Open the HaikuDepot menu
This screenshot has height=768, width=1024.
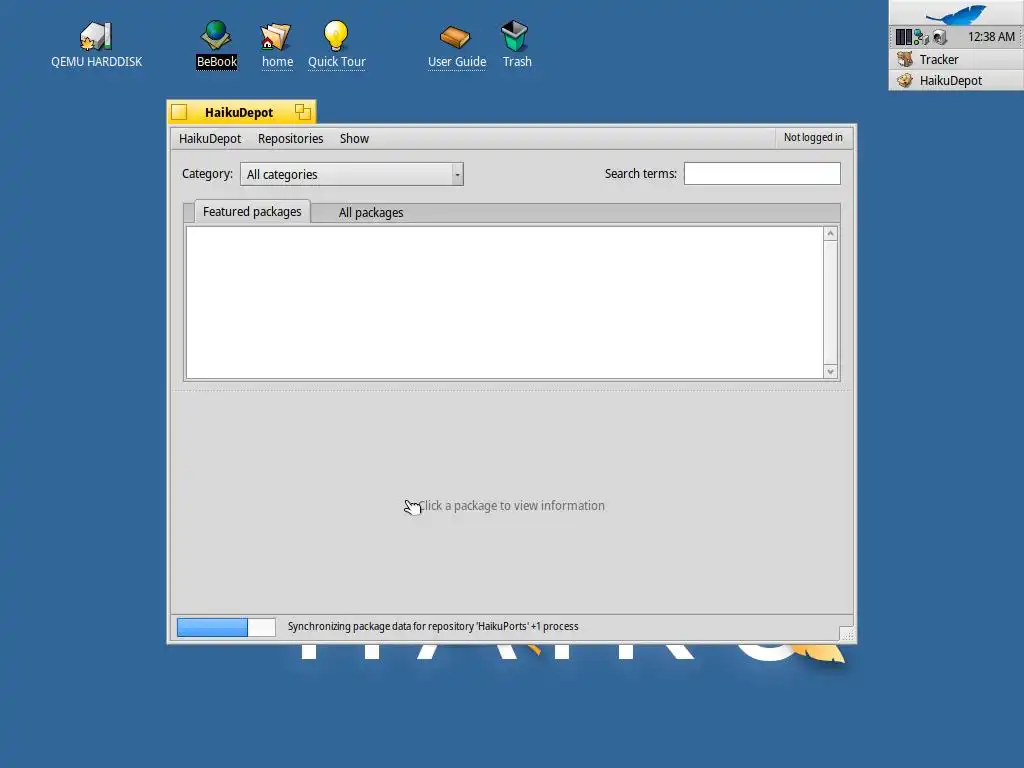click(210, 138)
